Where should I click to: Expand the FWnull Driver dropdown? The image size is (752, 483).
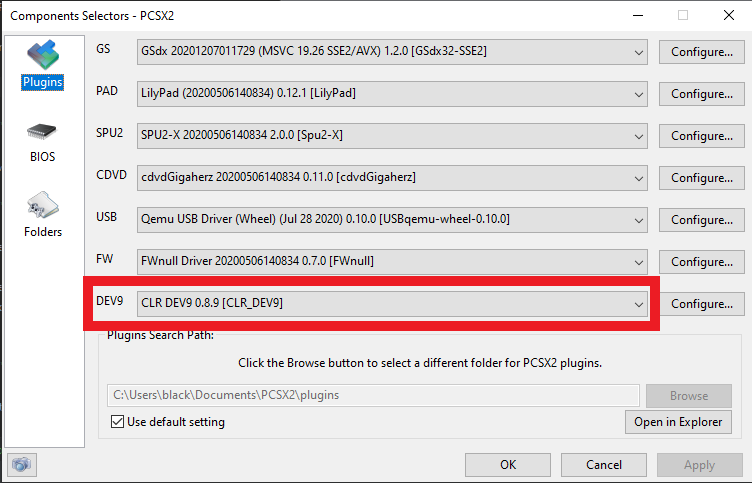click(x=392, y=261)
